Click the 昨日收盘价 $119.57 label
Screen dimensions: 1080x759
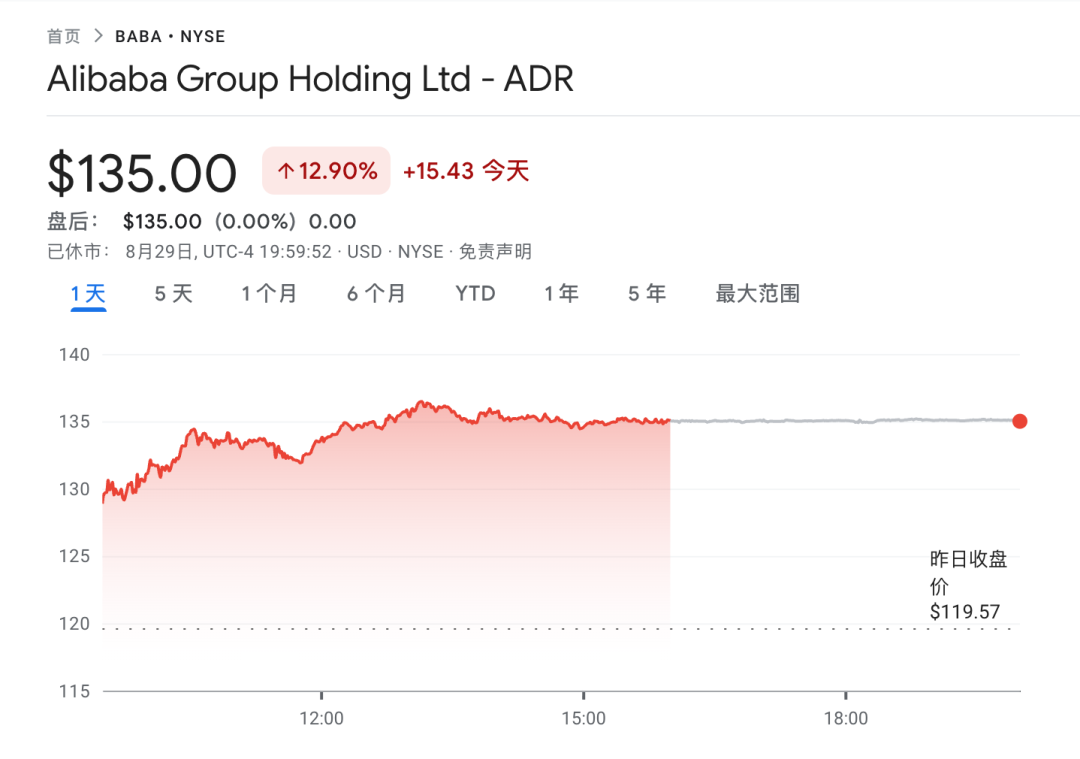point(967,585)
